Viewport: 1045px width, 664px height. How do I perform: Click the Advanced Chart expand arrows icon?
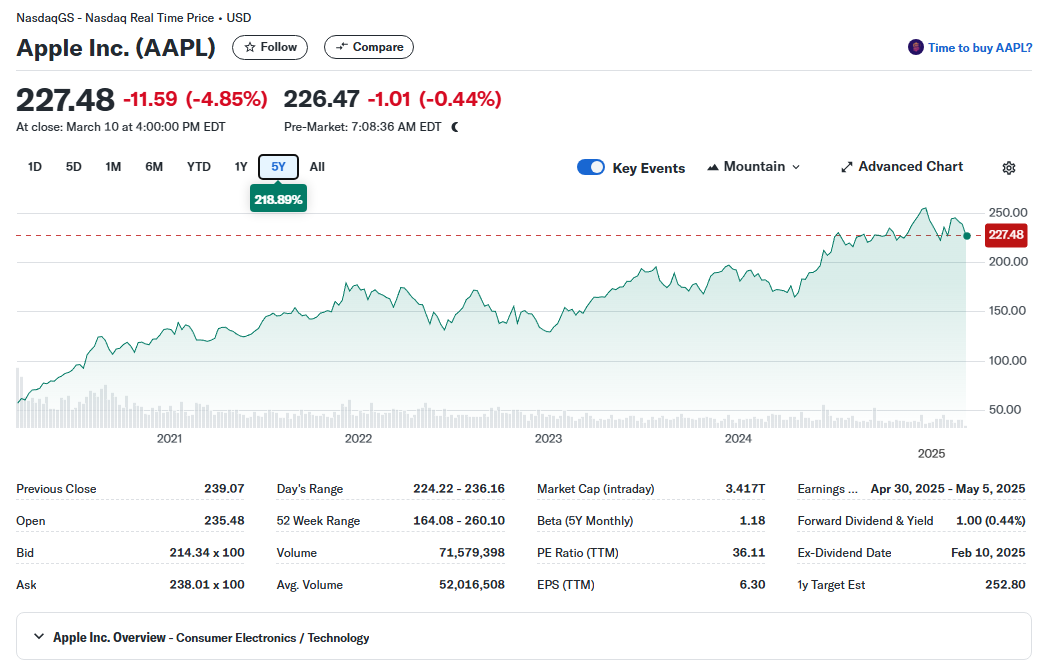point(846,167)
